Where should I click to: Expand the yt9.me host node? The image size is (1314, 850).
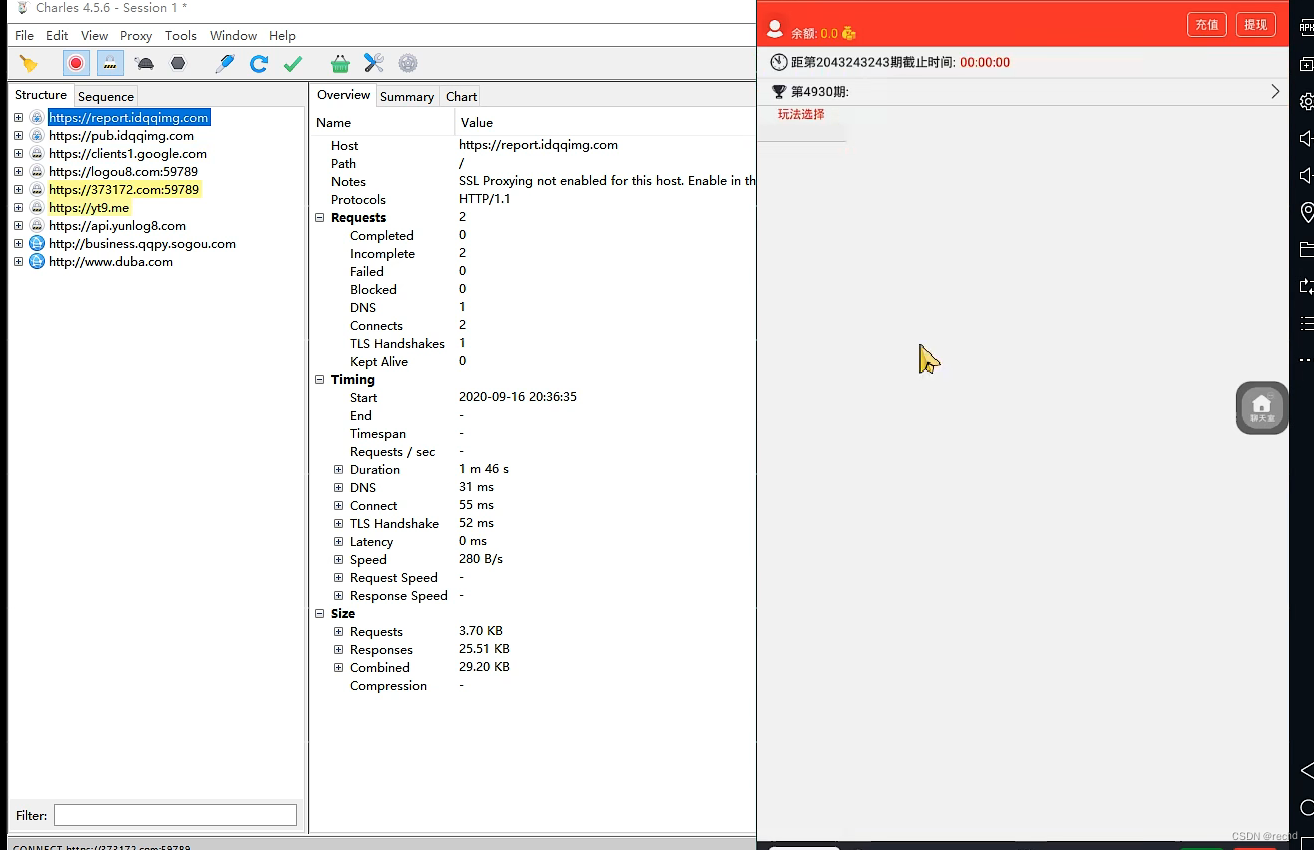pos(18,208)
